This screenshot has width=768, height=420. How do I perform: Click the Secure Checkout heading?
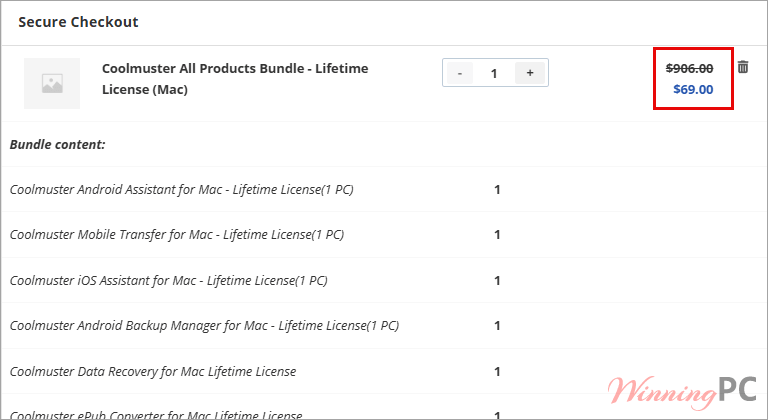[78, 22]
